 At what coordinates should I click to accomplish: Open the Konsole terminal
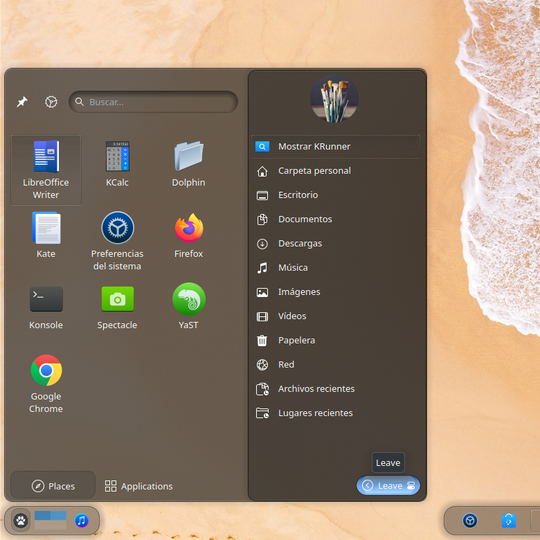(46, 306)
